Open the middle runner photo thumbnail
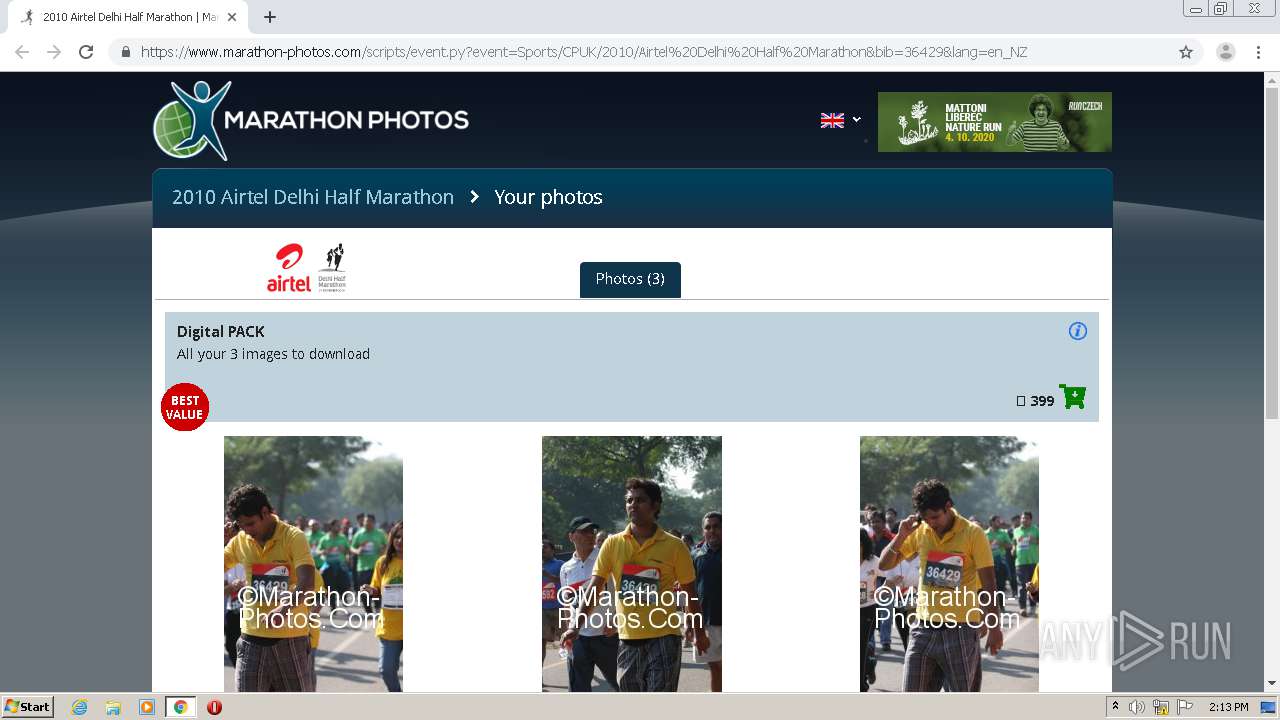Image resolution: width=1280 pixels, height=720 pixels. [x=631, y=564]
